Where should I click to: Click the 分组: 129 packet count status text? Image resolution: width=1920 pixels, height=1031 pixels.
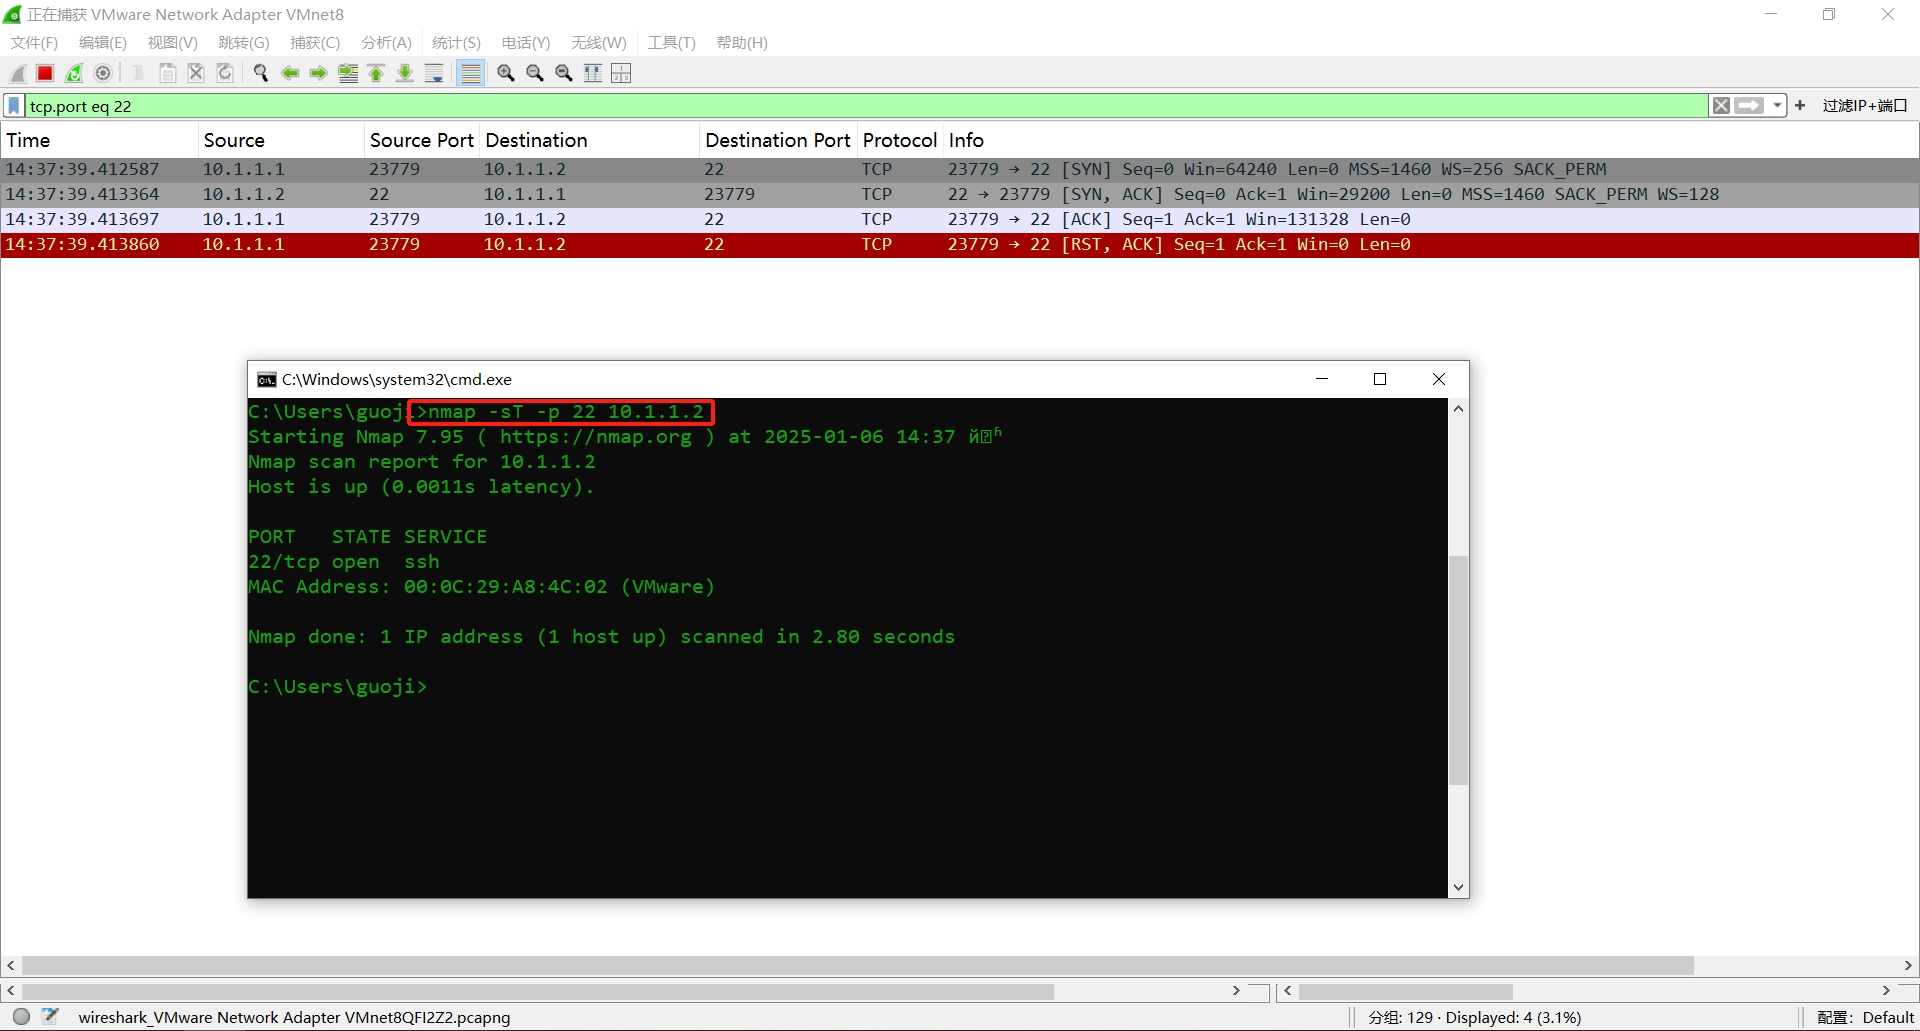click(1475, 1018)
